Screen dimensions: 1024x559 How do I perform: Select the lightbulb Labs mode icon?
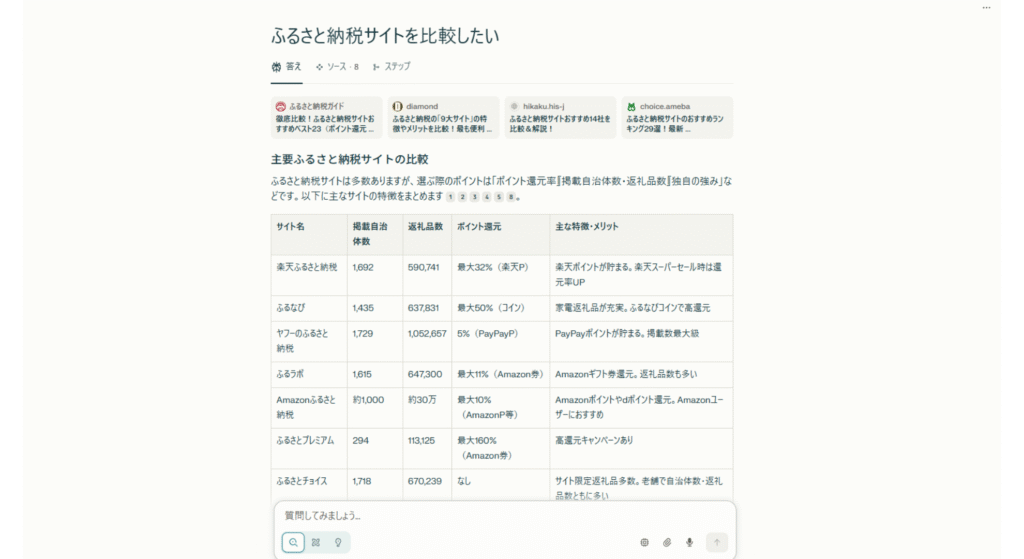pos(338,542)
